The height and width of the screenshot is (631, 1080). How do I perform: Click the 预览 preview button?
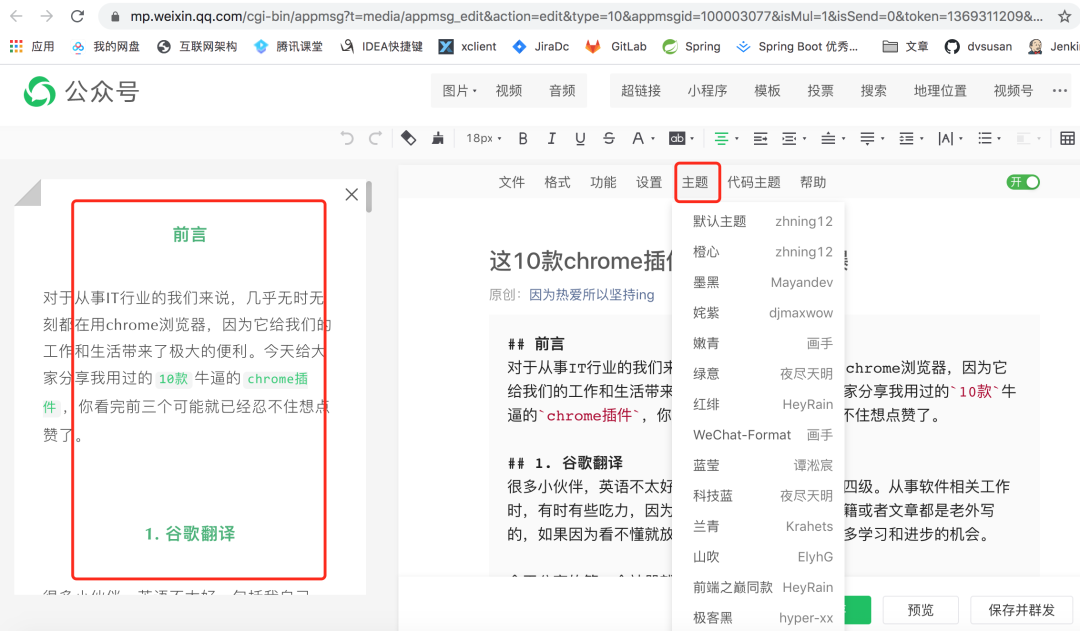point(919,609)
